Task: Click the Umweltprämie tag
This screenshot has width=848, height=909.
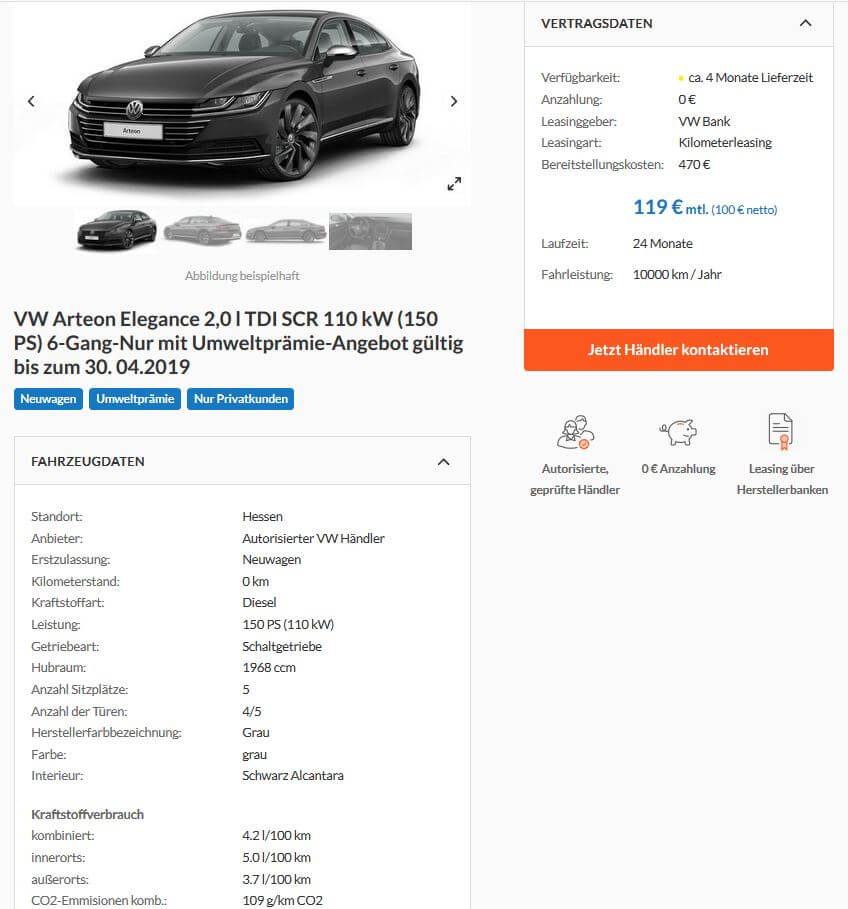Action: coord(135,399)
